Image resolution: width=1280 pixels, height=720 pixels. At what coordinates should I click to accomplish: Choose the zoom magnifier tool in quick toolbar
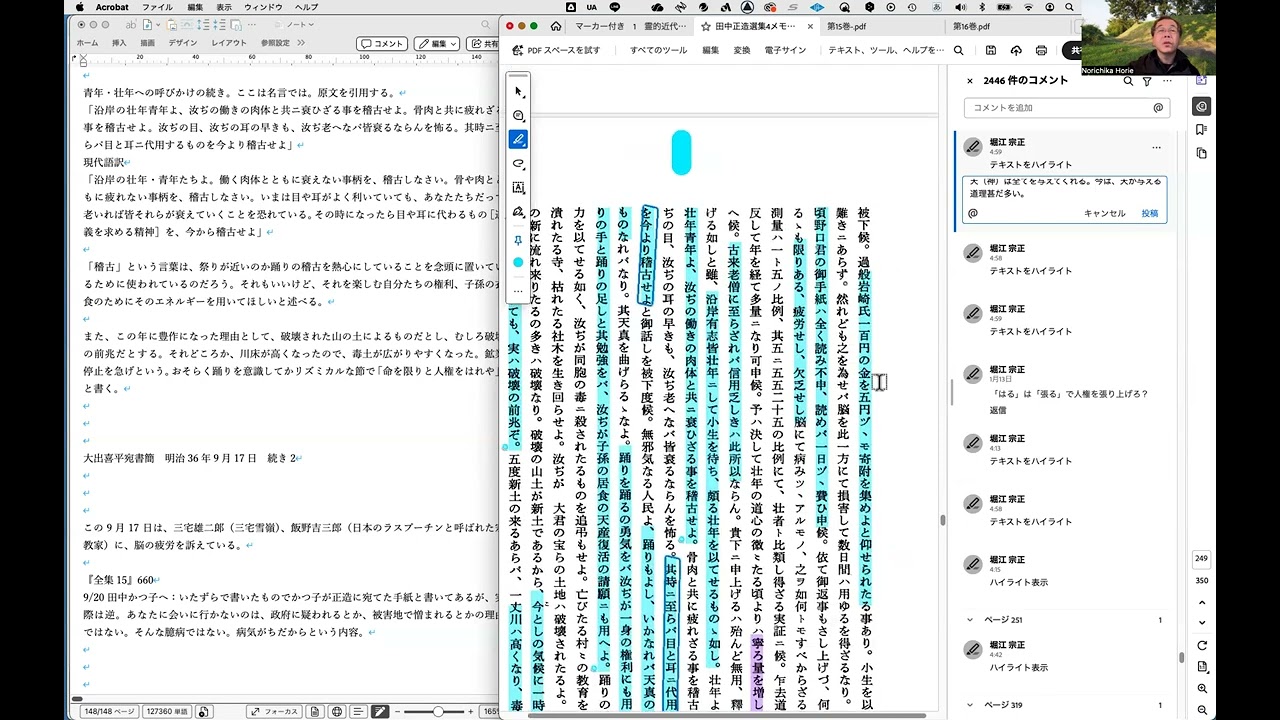pos(518,116)
